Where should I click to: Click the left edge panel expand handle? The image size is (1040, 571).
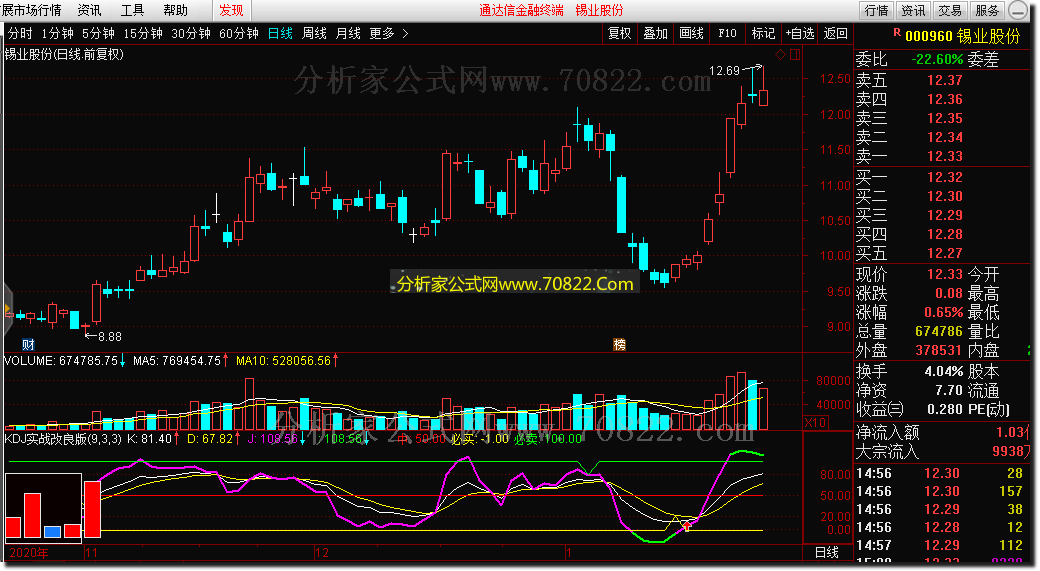7,310
